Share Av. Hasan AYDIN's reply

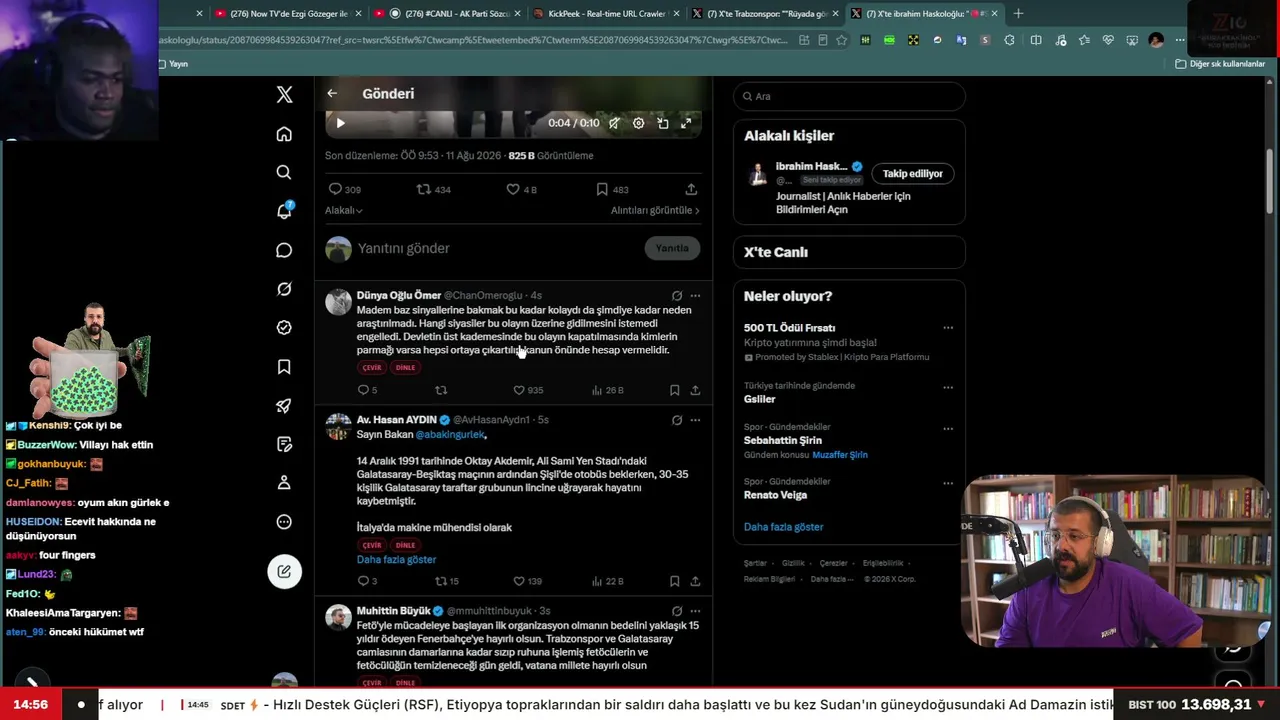(695, 581)
